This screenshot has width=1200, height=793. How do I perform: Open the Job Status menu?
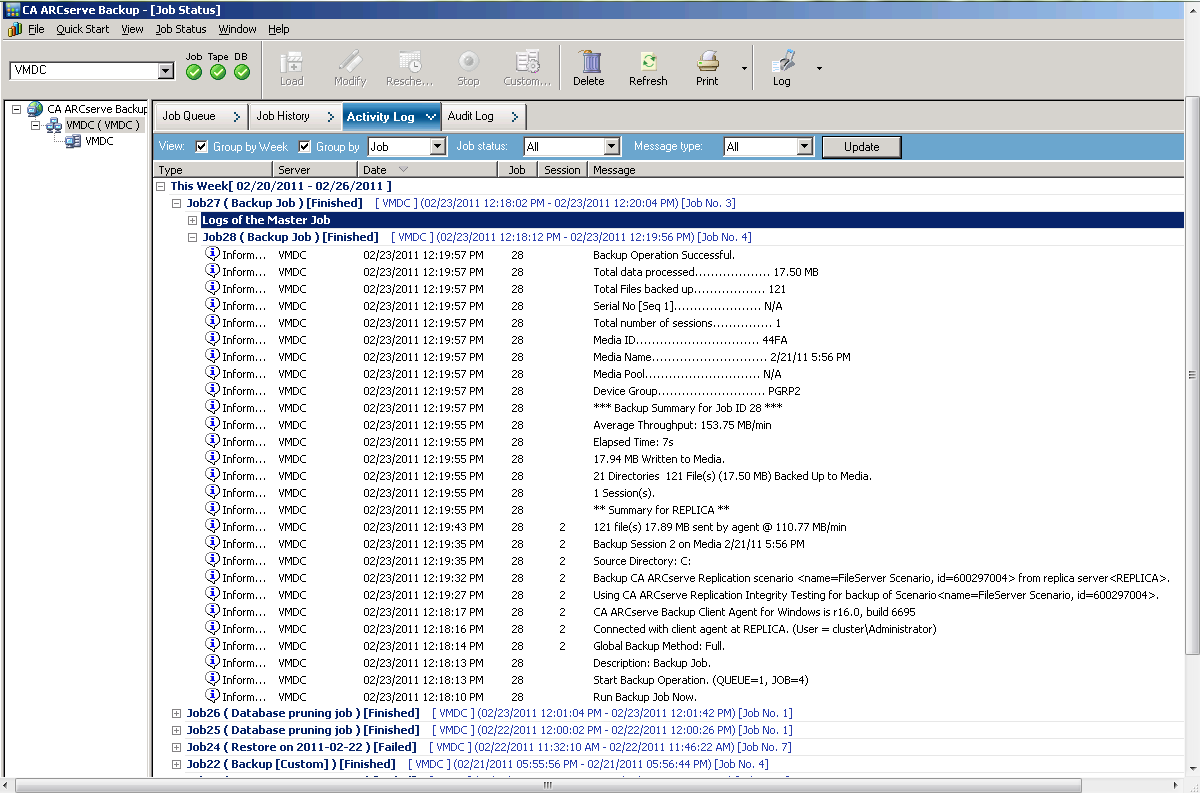(179, 29)
